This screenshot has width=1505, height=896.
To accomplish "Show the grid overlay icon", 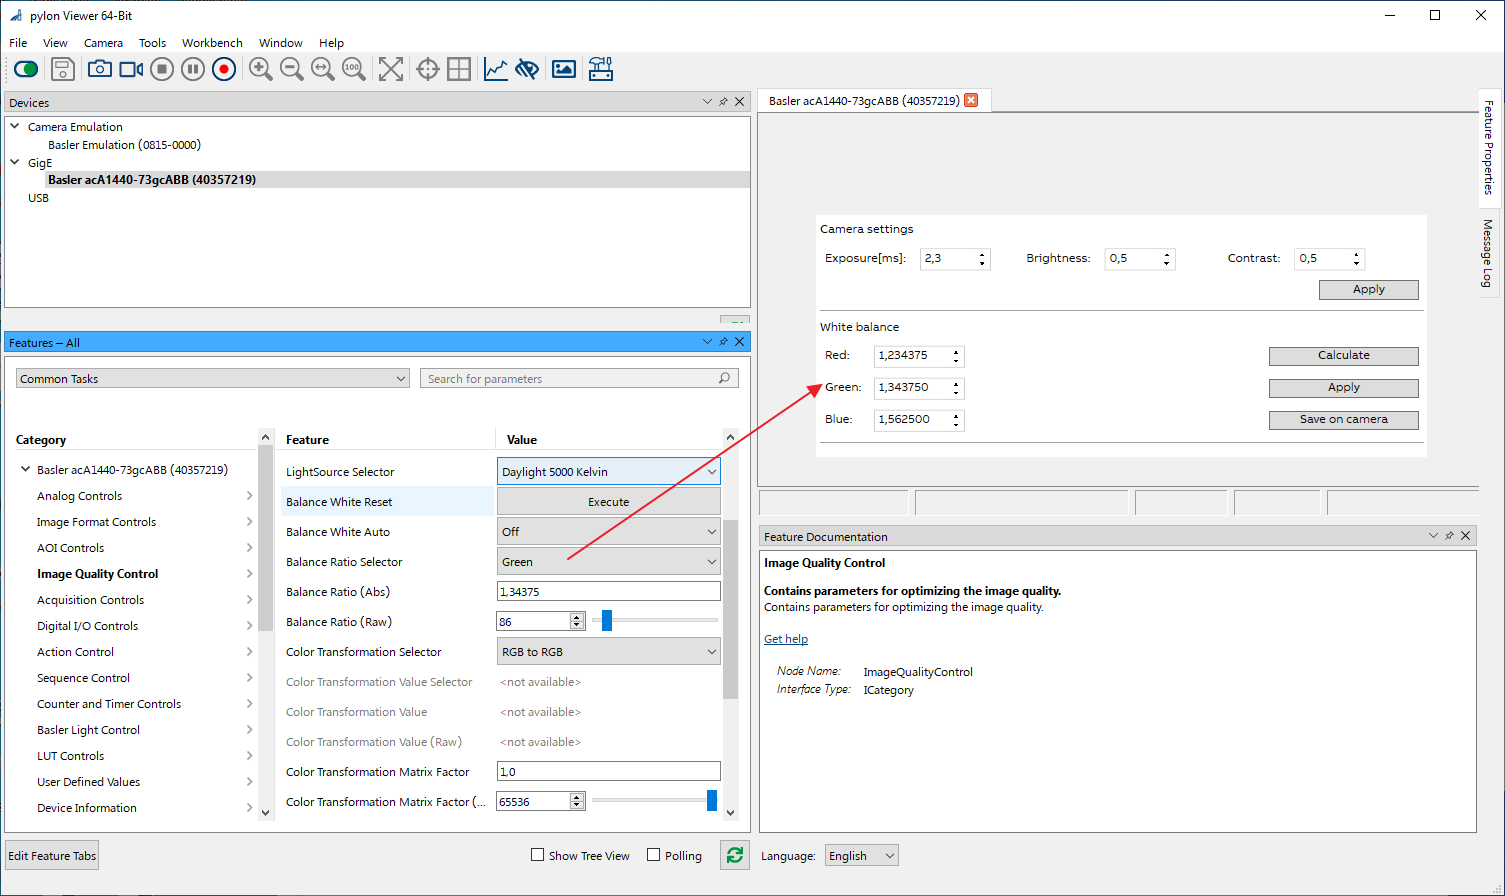I will (459, 69).
